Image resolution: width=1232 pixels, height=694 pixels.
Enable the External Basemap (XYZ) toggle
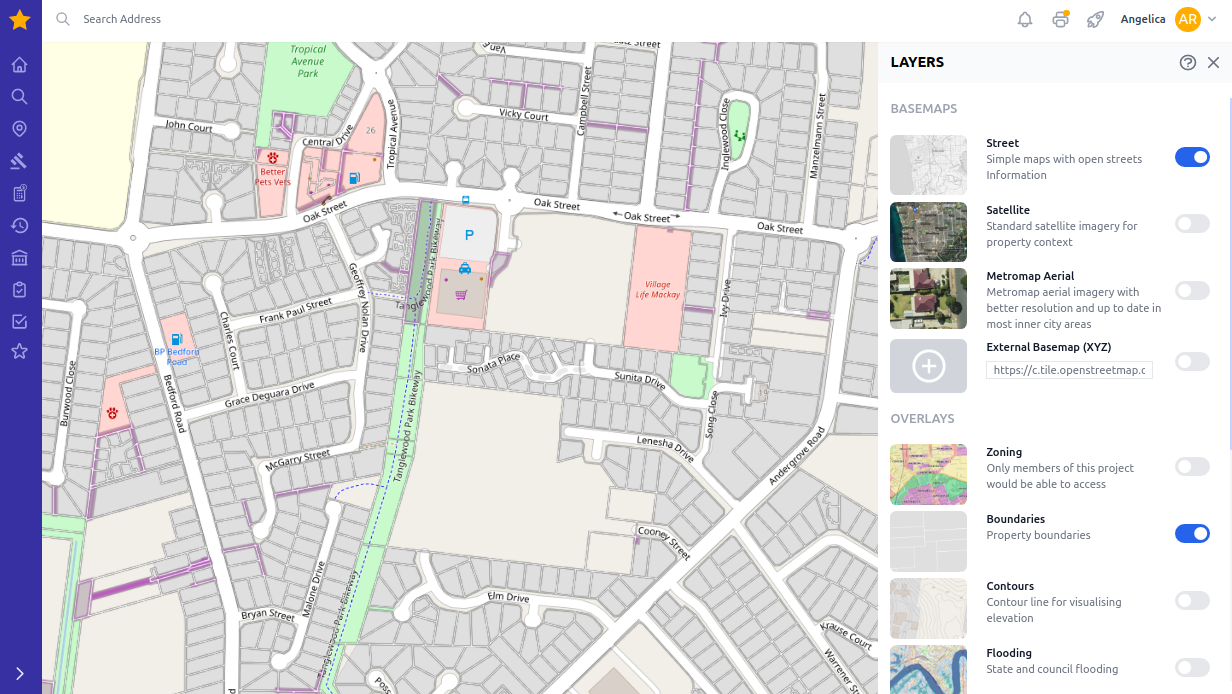click(1192, 361)
